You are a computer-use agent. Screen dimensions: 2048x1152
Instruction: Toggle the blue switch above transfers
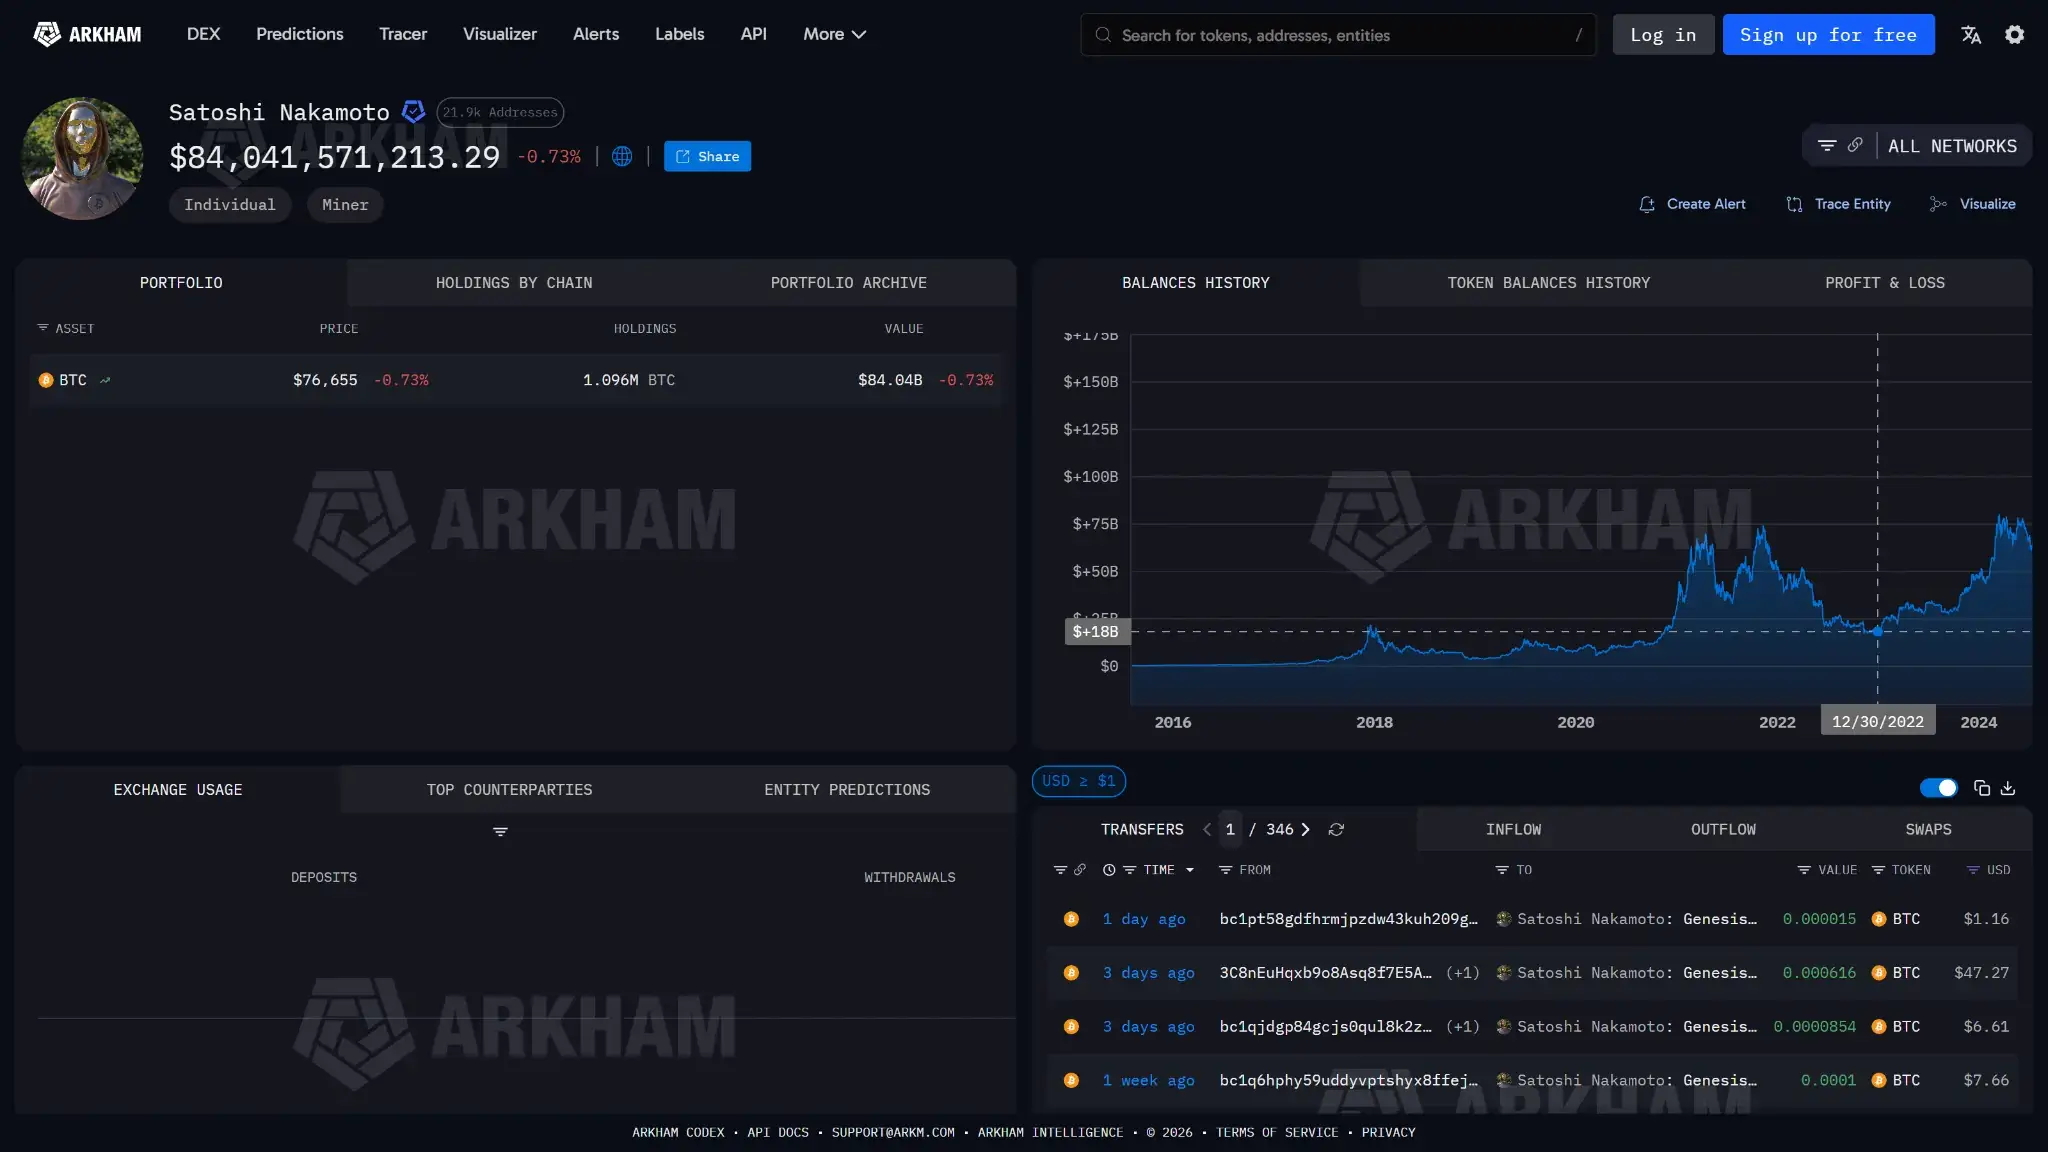(1938, 788)
